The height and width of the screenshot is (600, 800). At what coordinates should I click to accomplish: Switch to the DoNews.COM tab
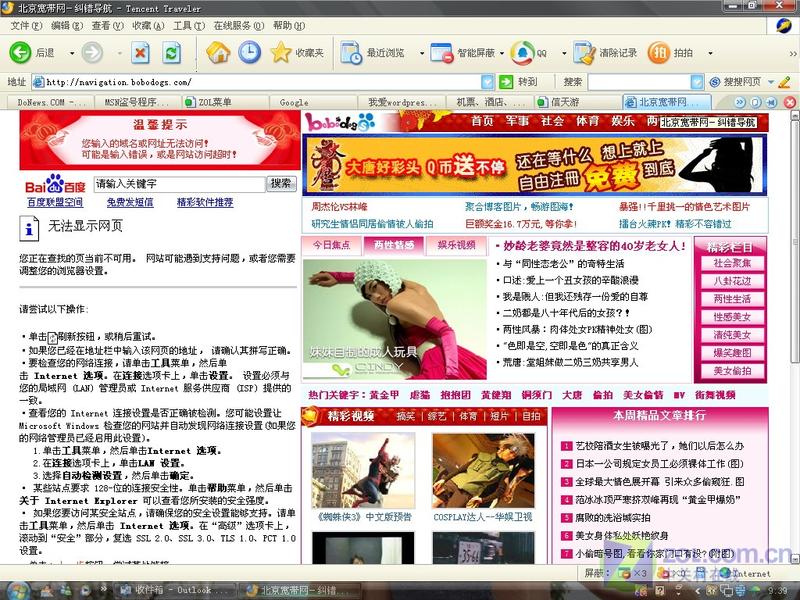51,103
